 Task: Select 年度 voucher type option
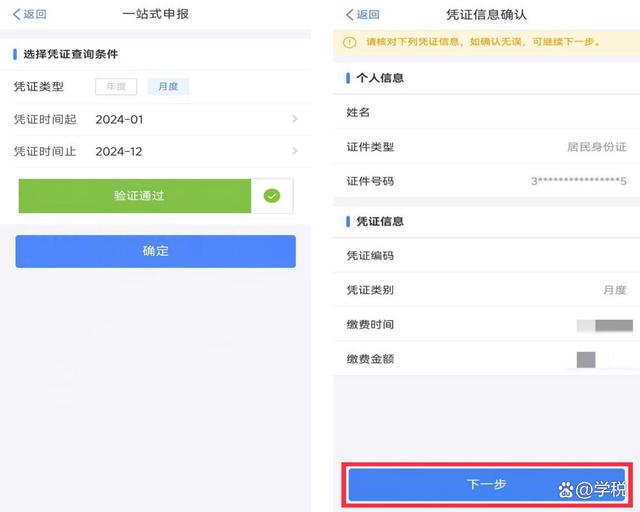(x=116, y=87)
